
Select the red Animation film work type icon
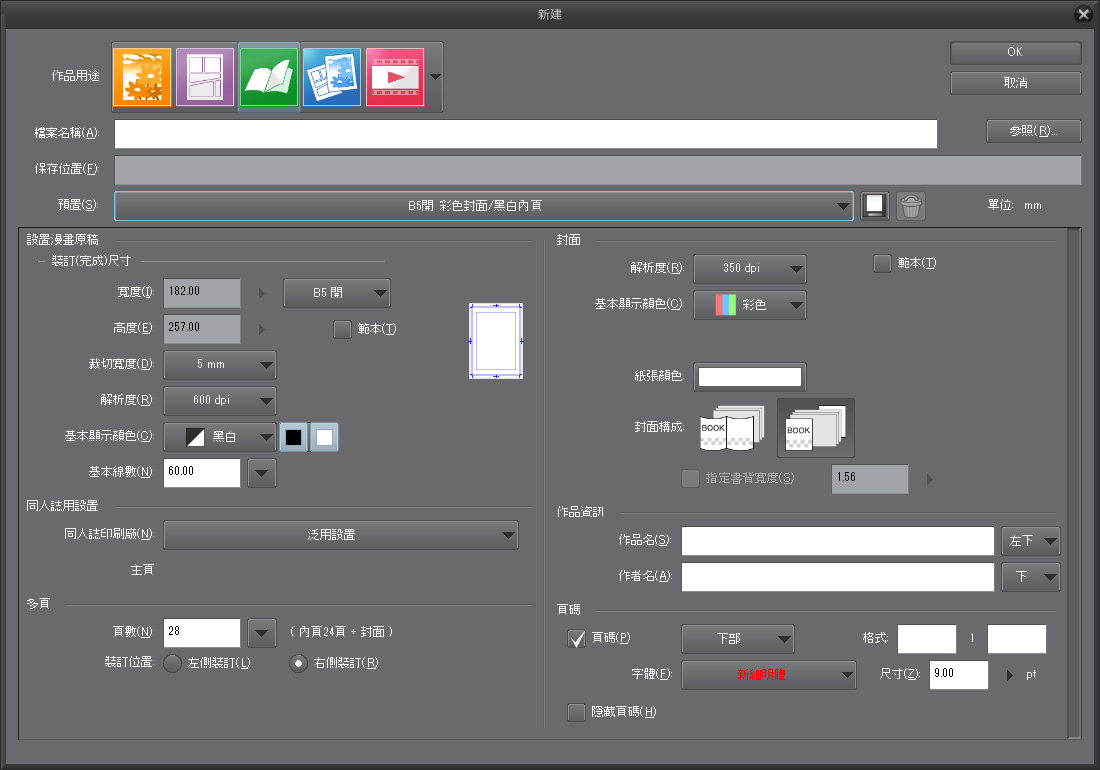pos(395,76)
